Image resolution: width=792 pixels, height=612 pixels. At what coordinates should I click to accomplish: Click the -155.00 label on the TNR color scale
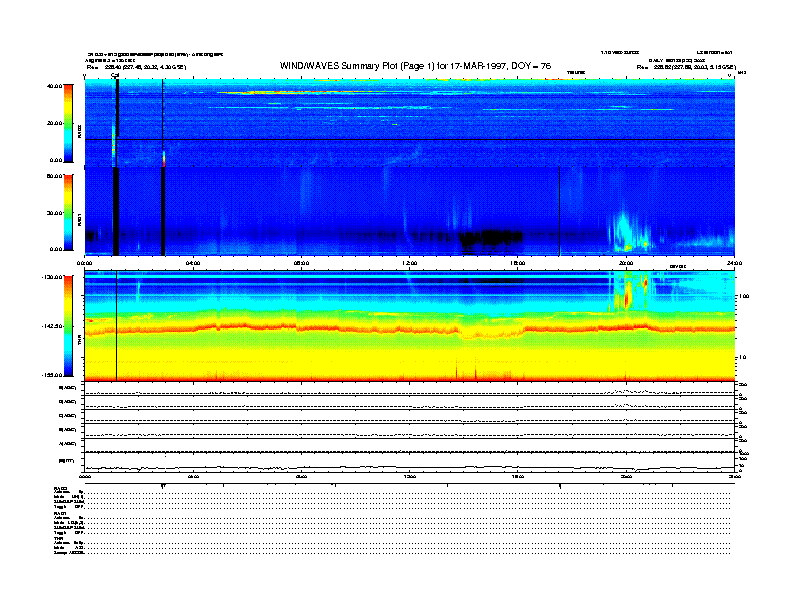pos(52,375)
